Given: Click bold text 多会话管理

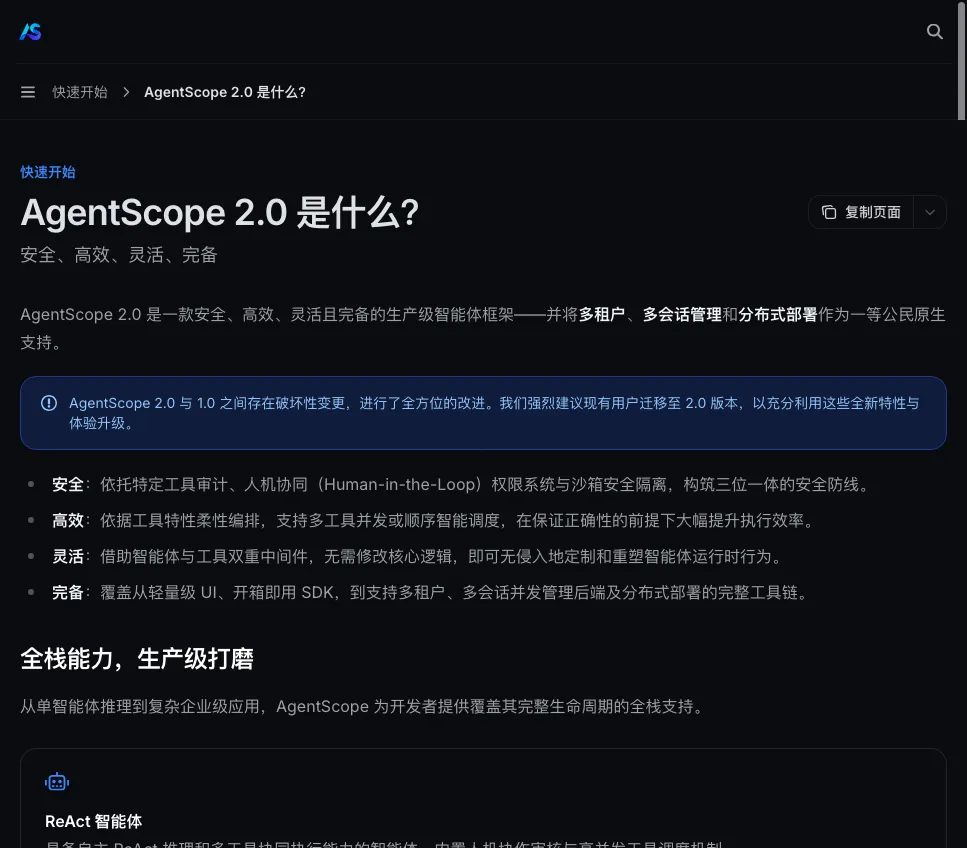Looking at the screenshot, I should click(682, 315).
